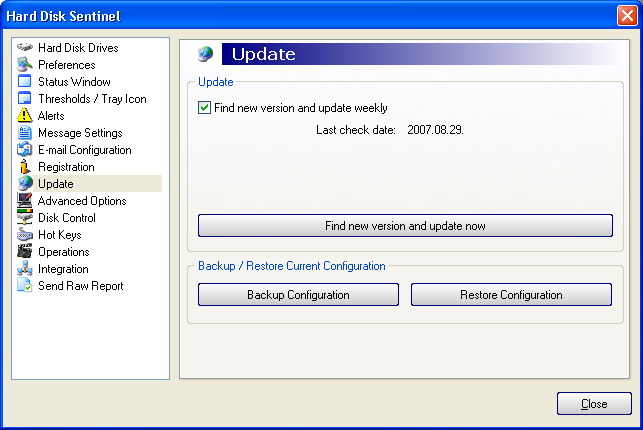Click the Integration network icon
The image size is (643, 430).
(x=25, y=268)
